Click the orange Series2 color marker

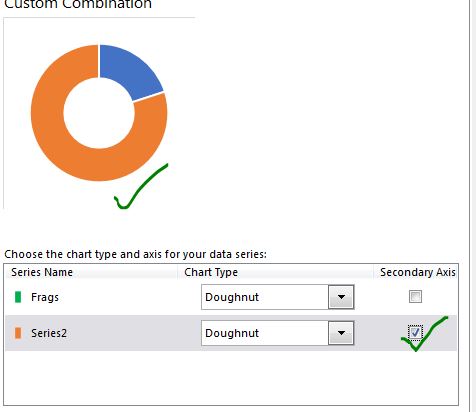click(18, 333)
